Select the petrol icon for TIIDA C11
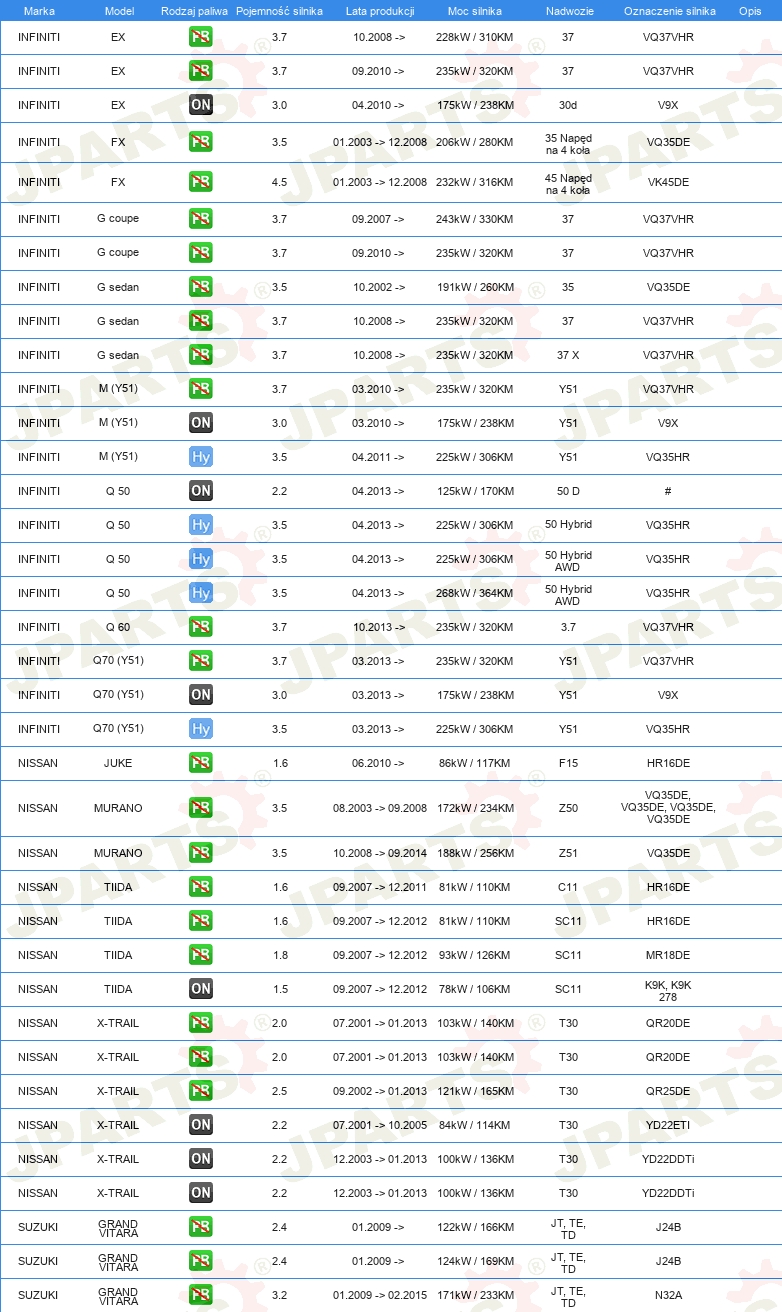Image resolution: width=782 pixels, height=1312 pixels. [x=201, y=887]
